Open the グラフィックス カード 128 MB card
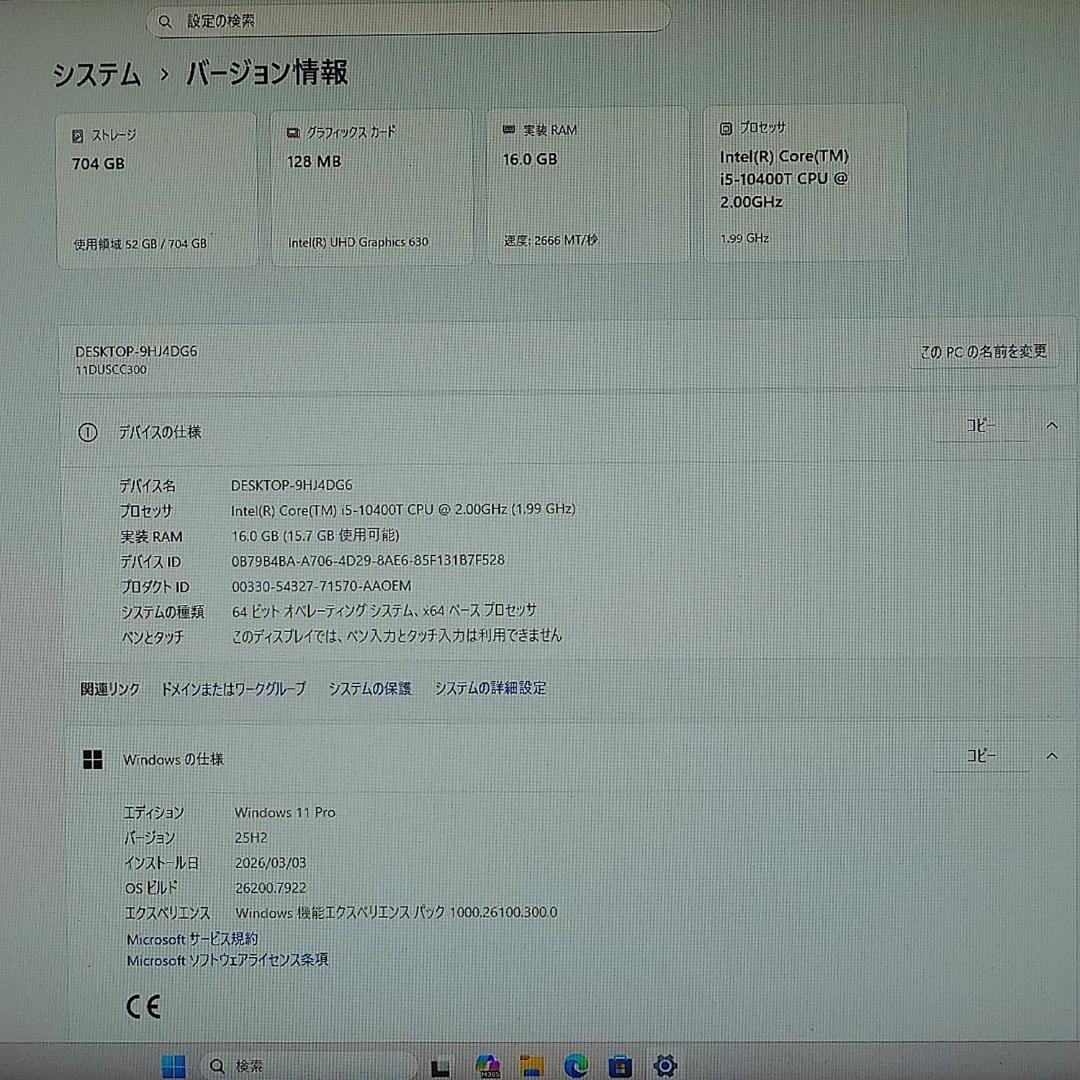 (x=373, y=187)
